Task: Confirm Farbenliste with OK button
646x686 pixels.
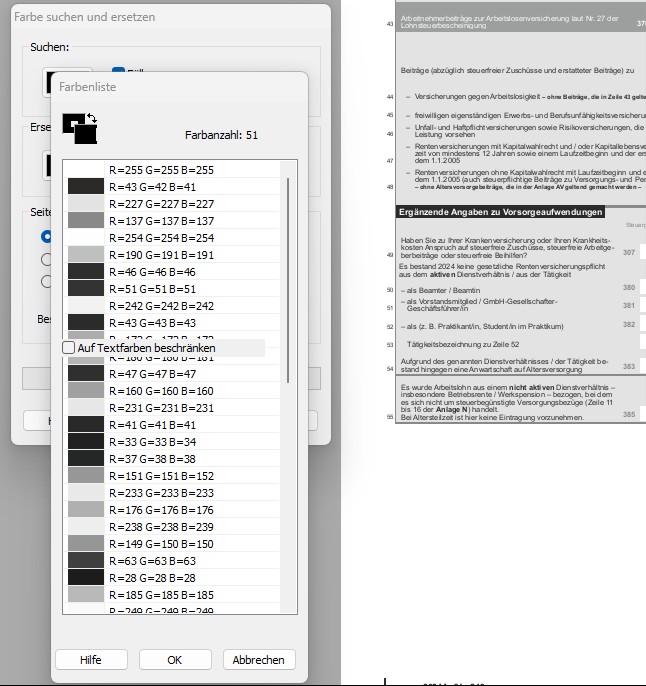Action: [175, 659]
